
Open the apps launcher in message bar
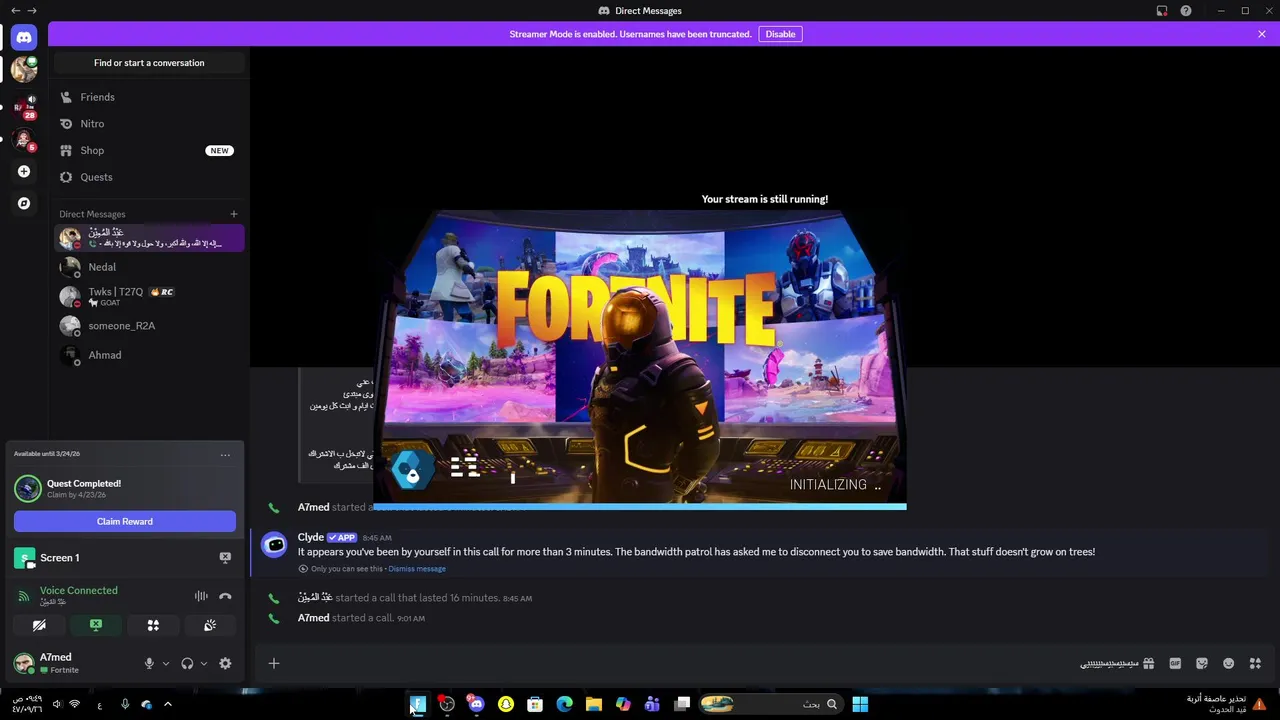click(1255, 663)
